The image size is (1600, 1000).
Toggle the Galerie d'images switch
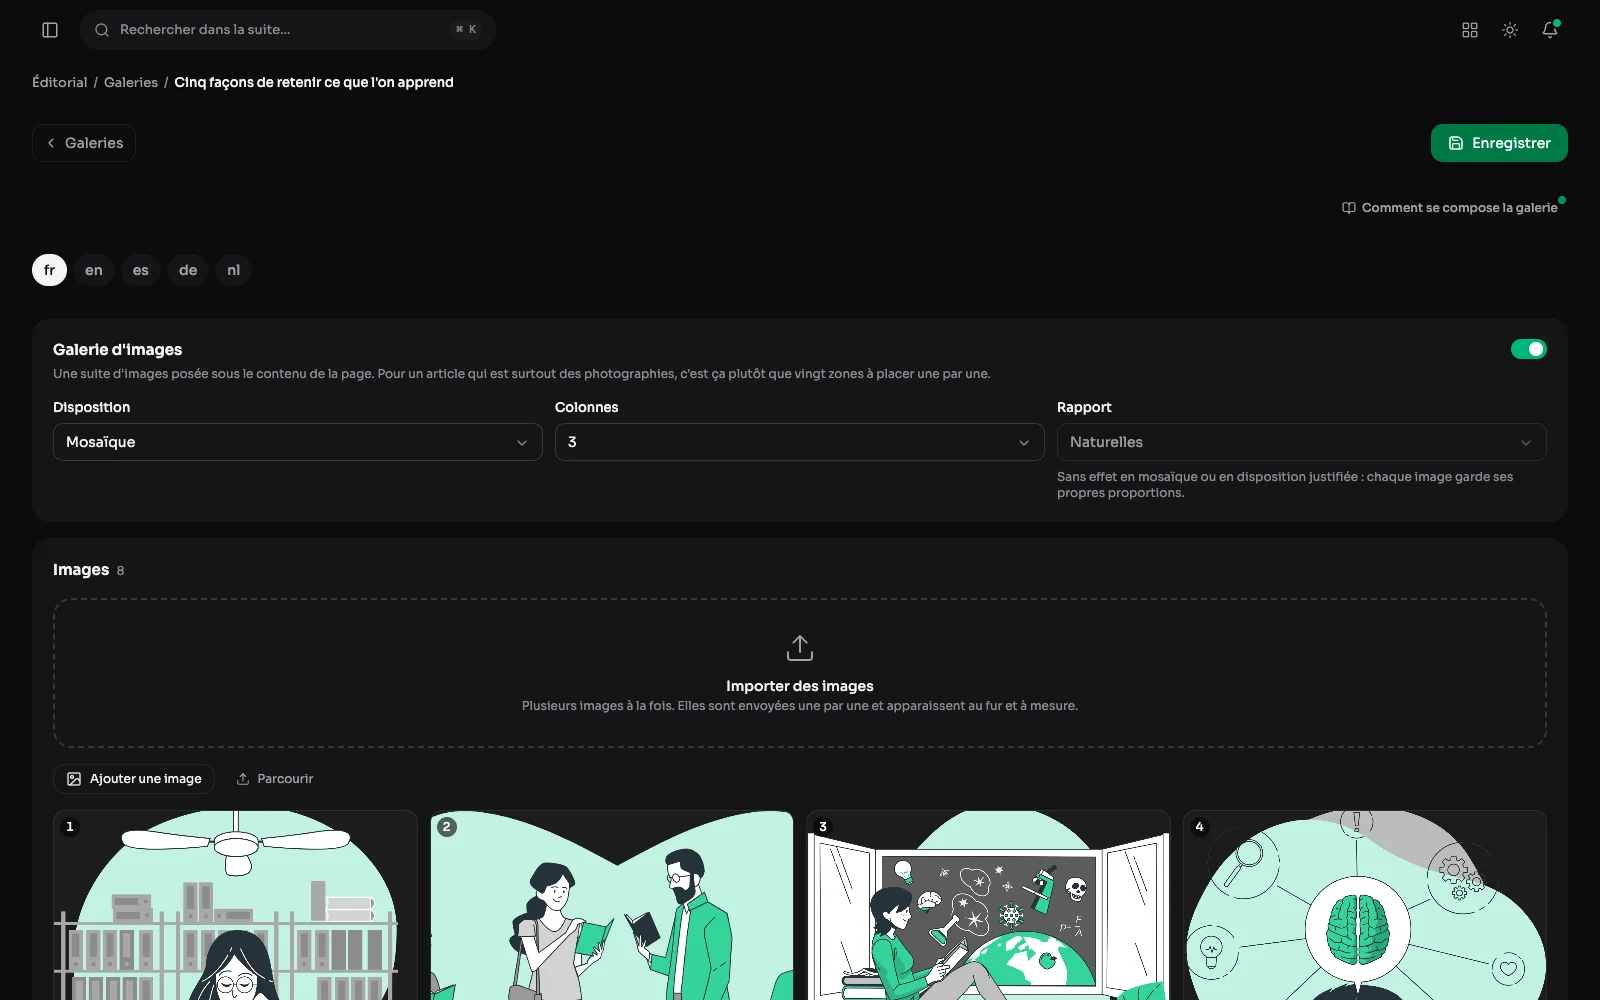coord(1529,349)
